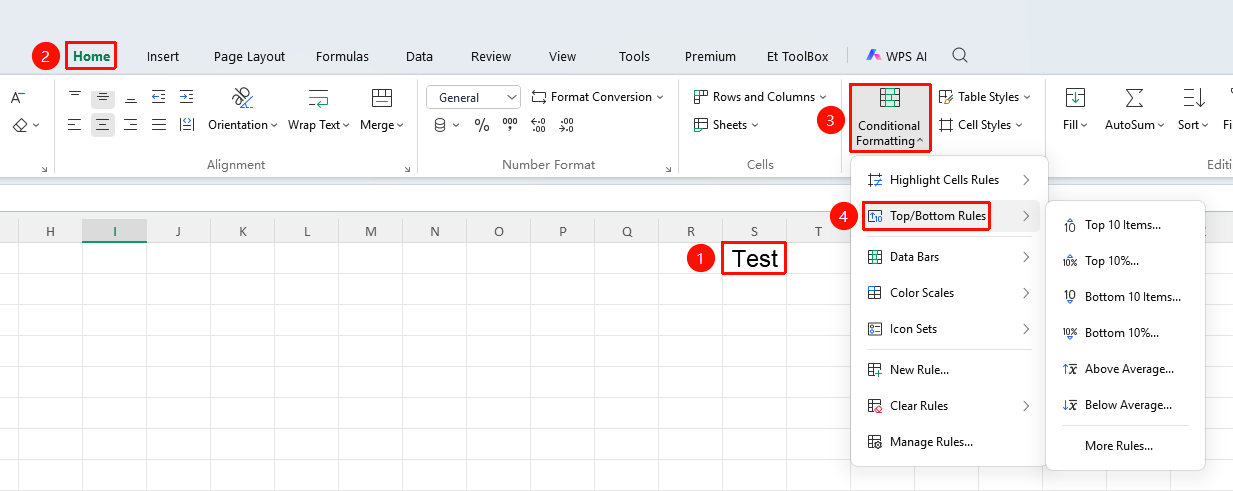
Task: Click the distributed alignment icon
Action: pos(187,125)
